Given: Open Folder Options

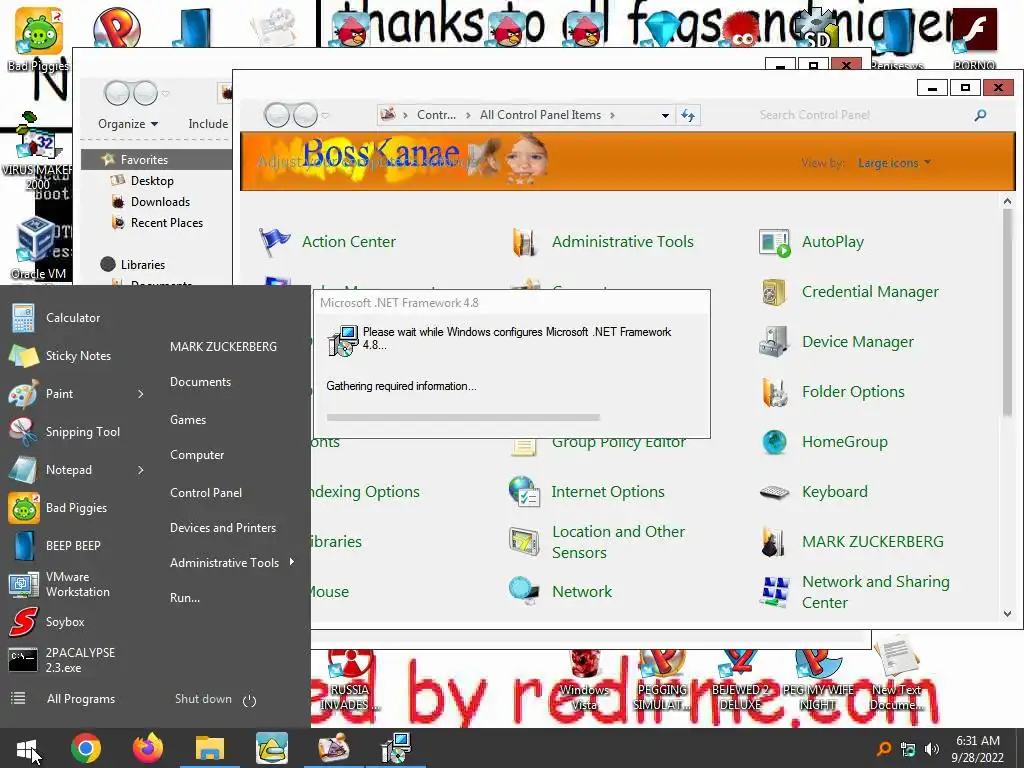Looking at the screenshot, I should click(x=832, y=392).
